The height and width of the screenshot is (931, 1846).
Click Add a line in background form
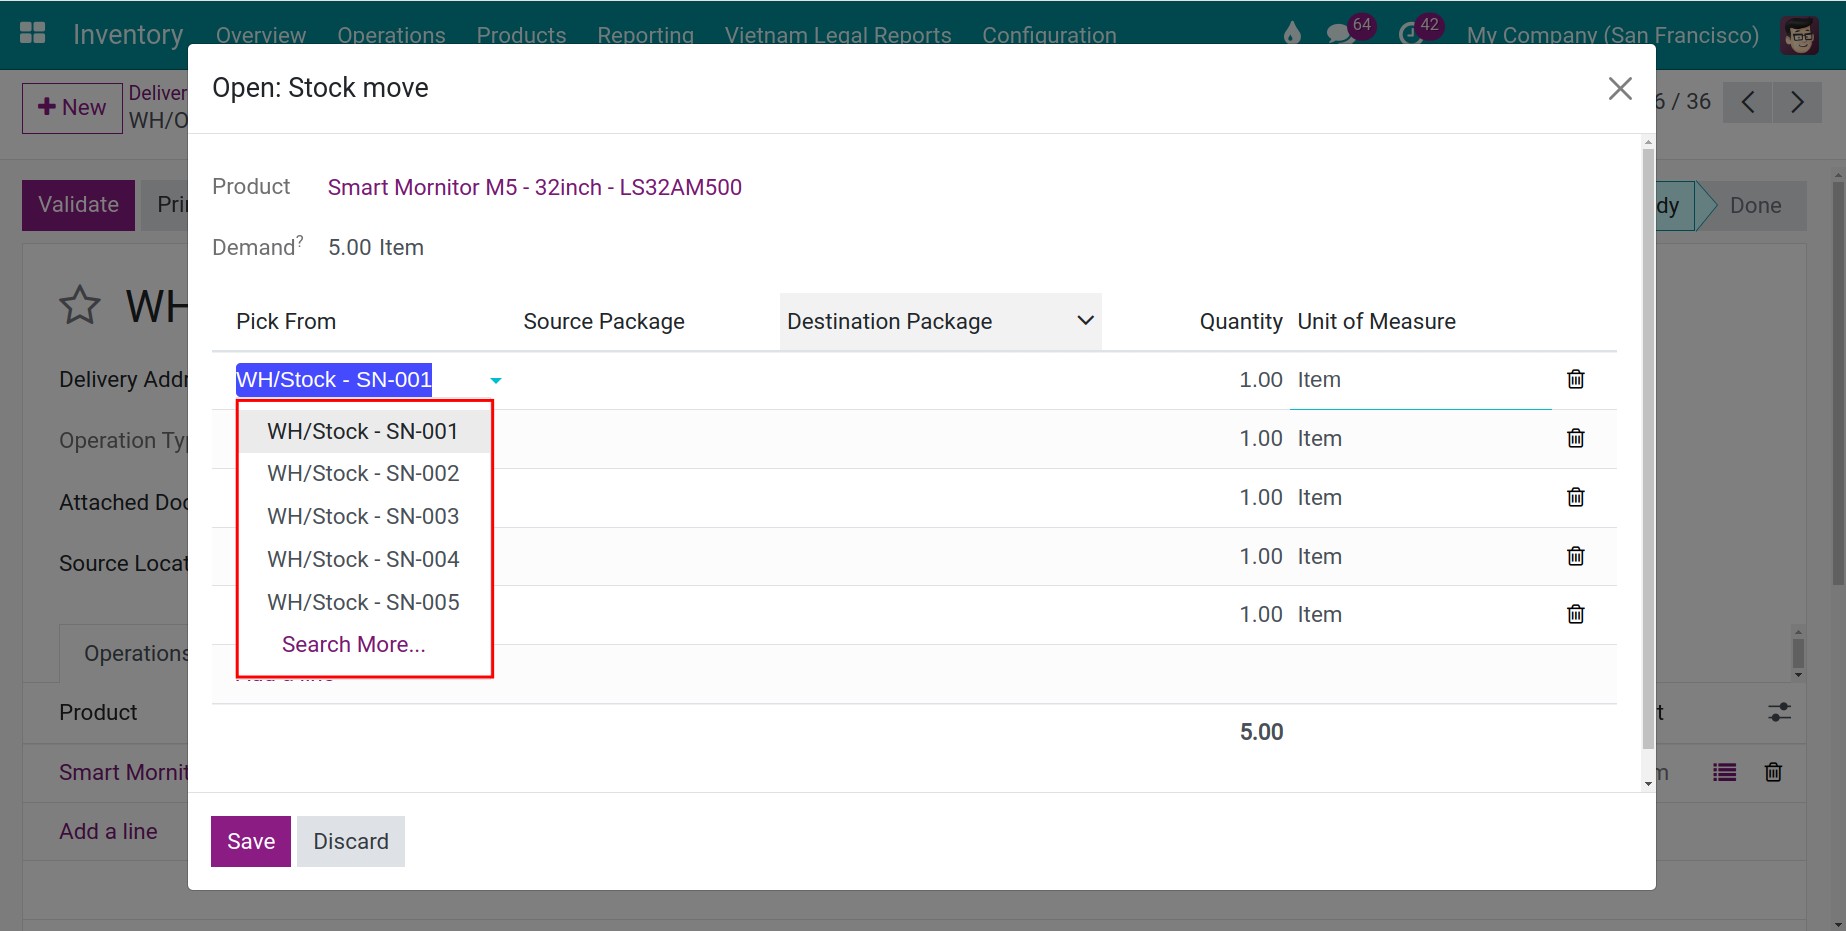coord(108,831)
